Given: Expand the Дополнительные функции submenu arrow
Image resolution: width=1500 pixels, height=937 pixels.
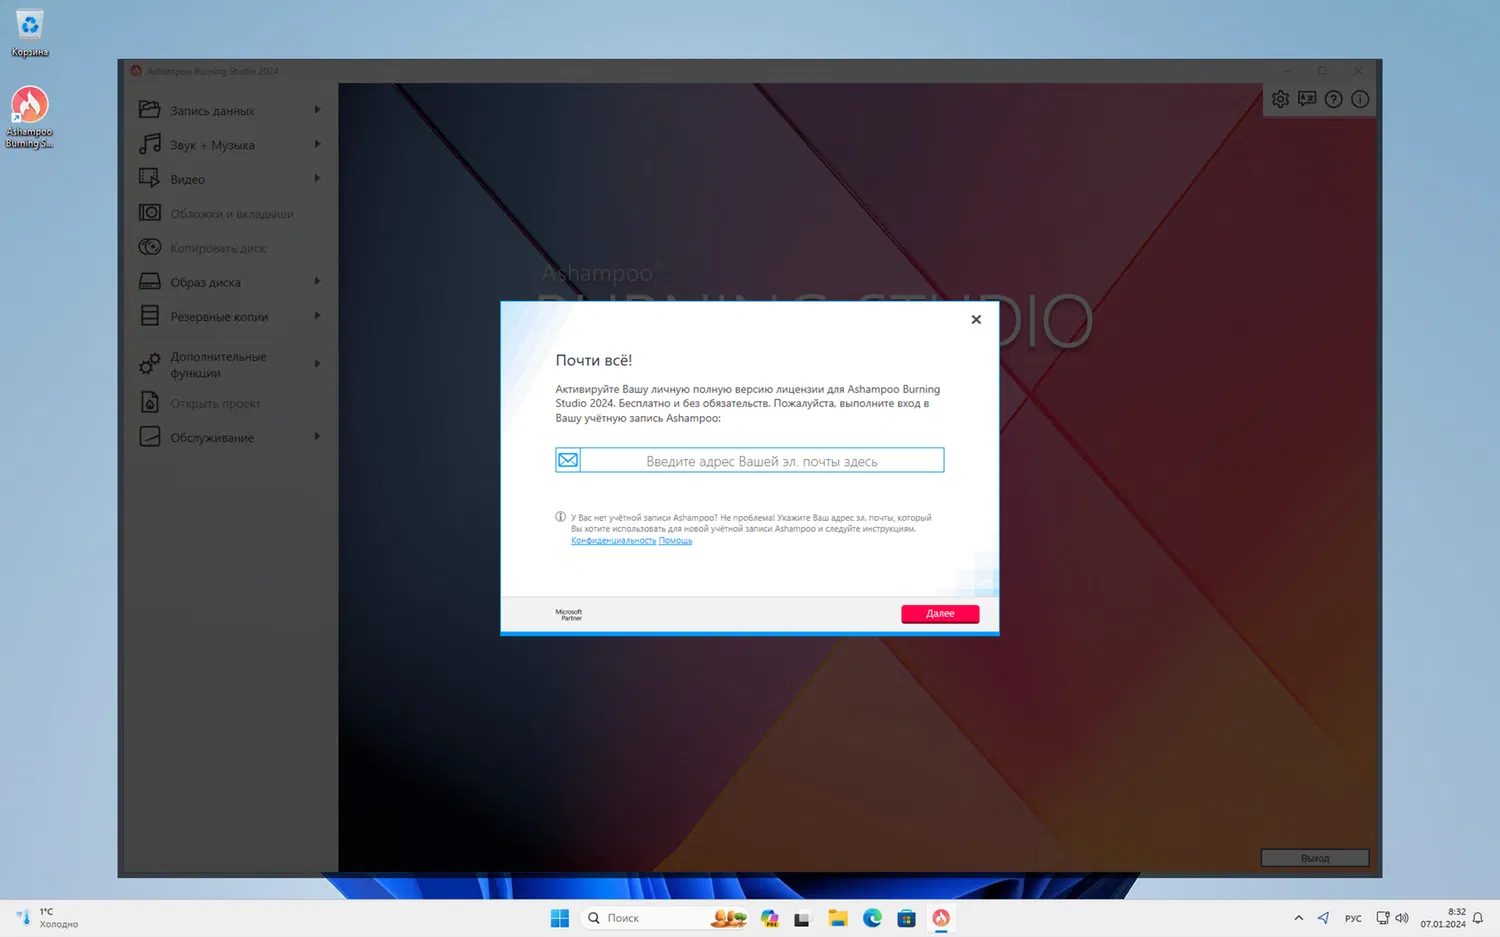Looking at the screenshot, I should [317, 364].
